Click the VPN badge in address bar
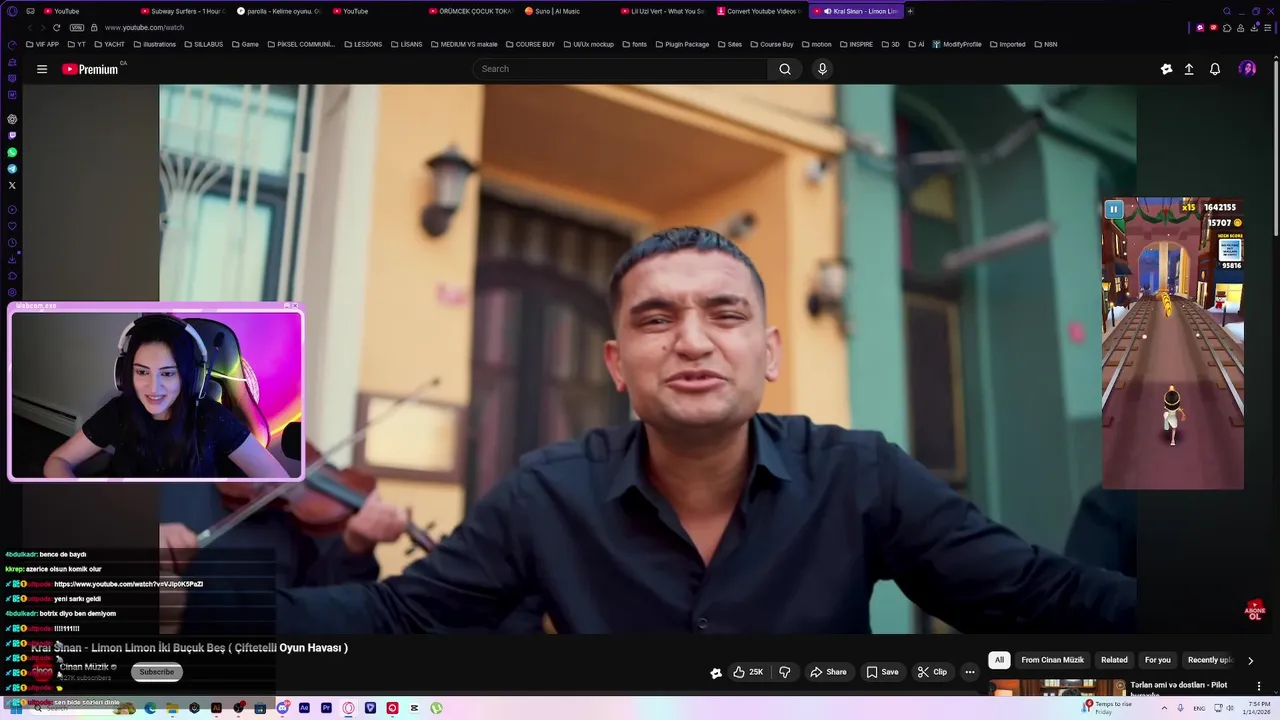Viewport: 1280px width, 720px height. pyautogui.click(x=77, y=27)
